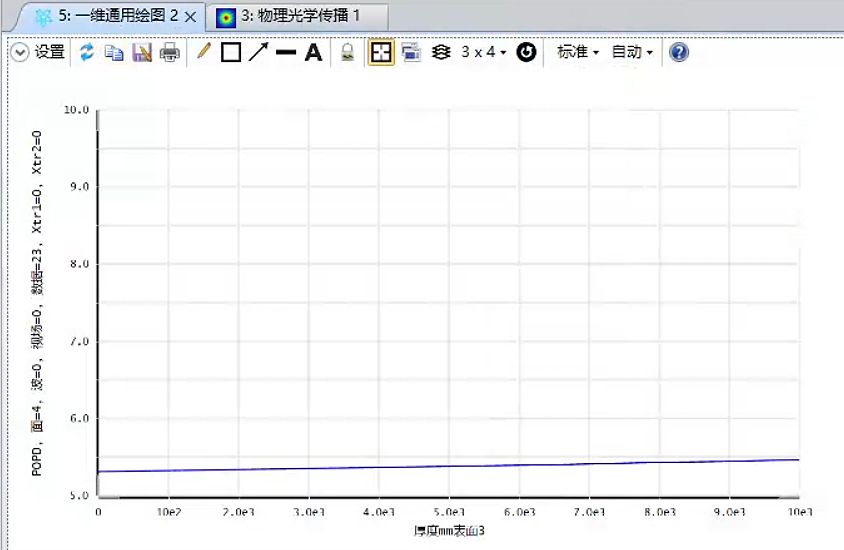Click the x-axis value 10e3

[800, 512]
